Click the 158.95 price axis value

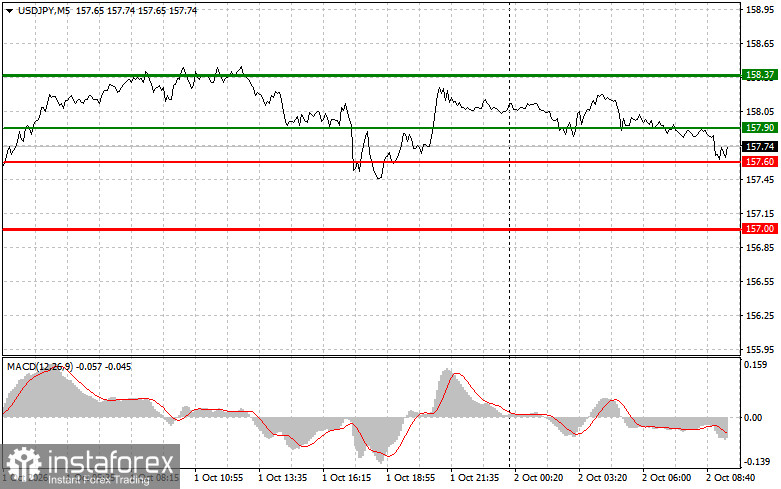tap(760, 10)
